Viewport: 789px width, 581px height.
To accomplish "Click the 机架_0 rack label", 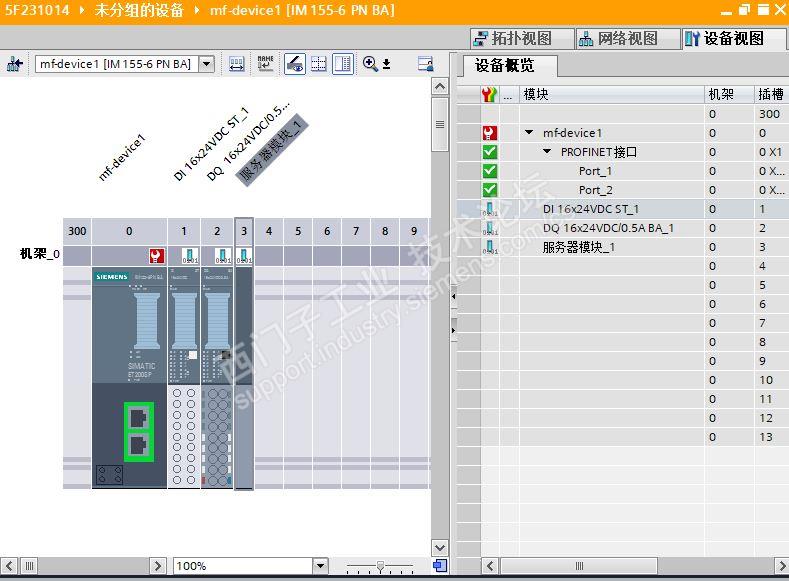I will coord(40,254).
